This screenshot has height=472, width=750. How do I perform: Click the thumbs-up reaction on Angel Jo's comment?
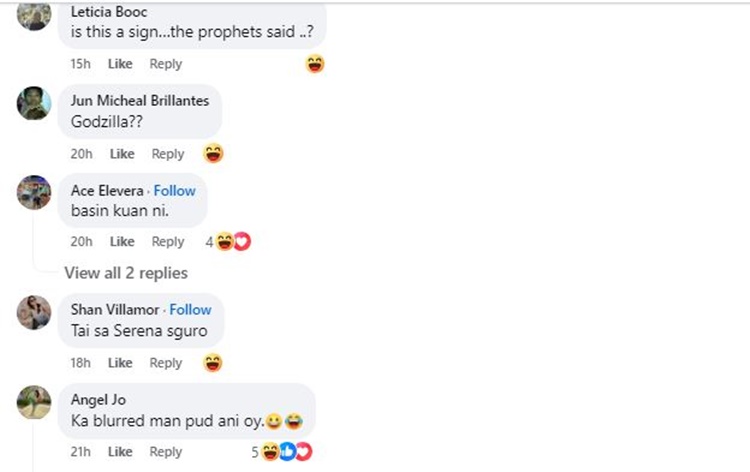[287, 451]
